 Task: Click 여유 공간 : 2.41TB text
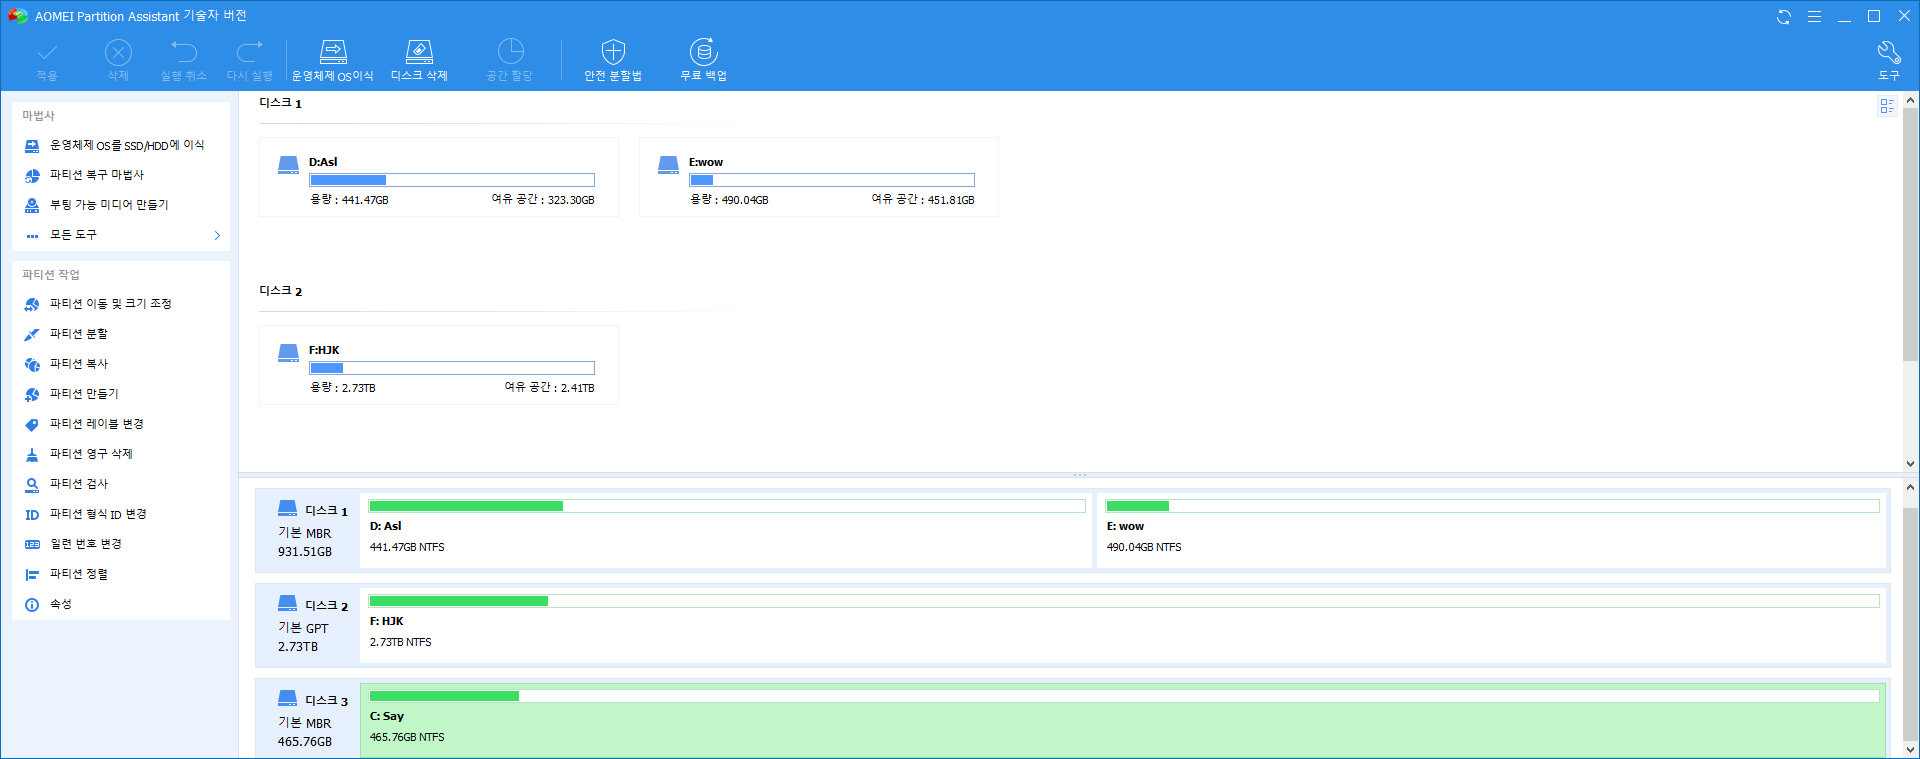pos(549,388)
